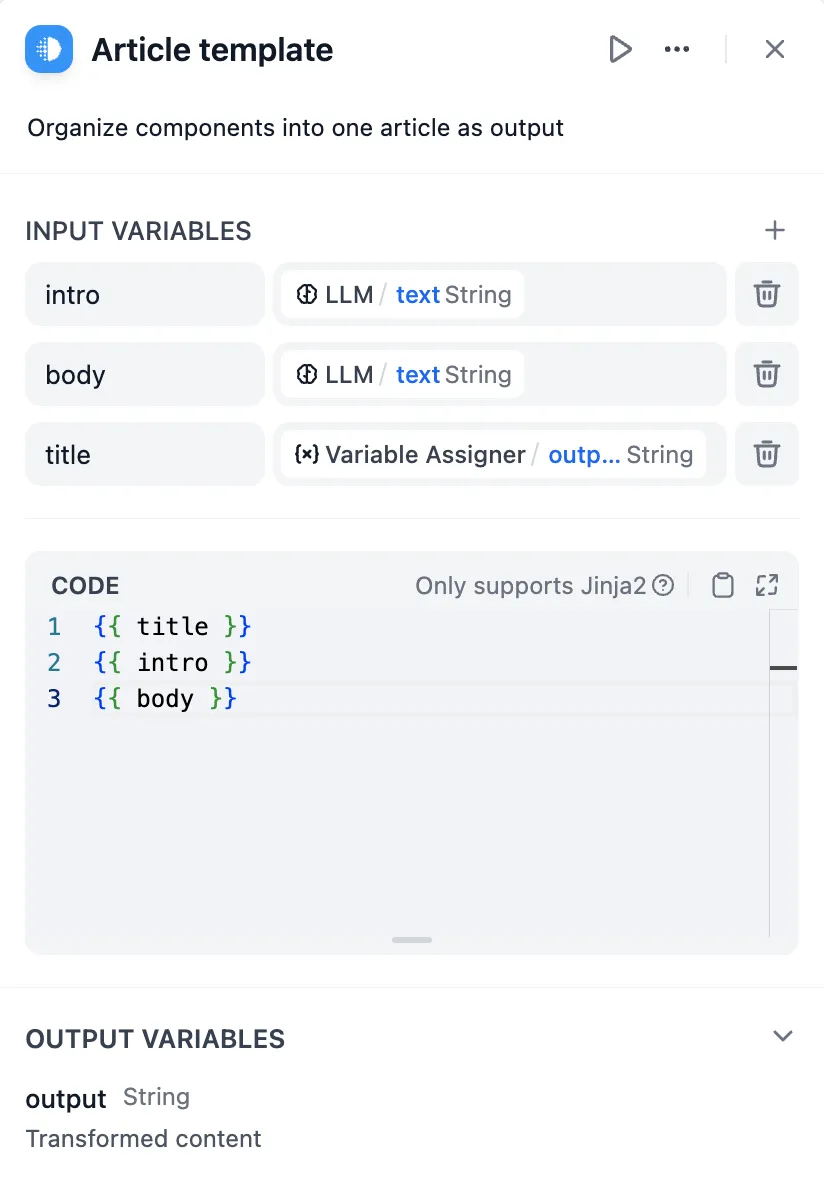Edit the intro variable name field
The image size is (824, 1194).
tap(144, 295)
